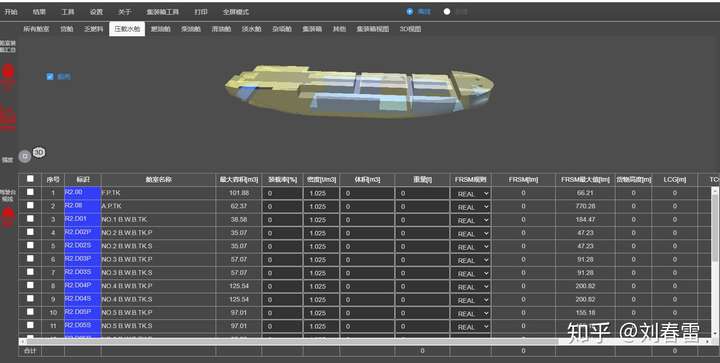Screen dimensions: 720x363
Task: Open the 开始 menu
Action: pos(11,12)
